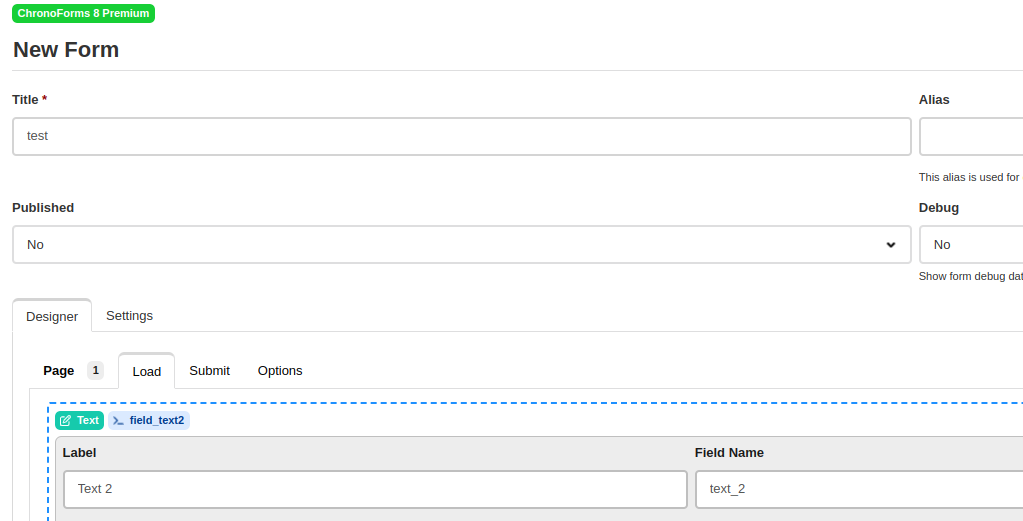Screen dimensions: 1023x521
Task: Switch to the Settings tab
Action: (129, 316)
